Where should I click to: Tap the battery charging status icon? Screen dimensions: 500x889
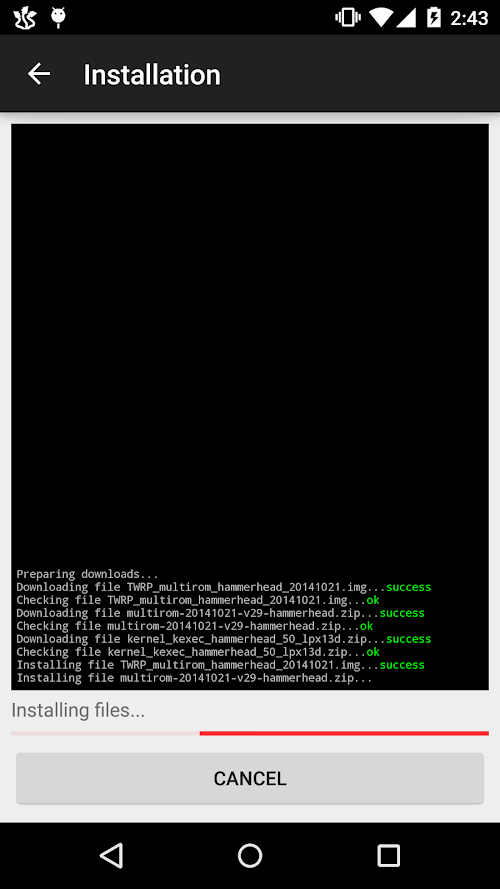click(433, 18)
